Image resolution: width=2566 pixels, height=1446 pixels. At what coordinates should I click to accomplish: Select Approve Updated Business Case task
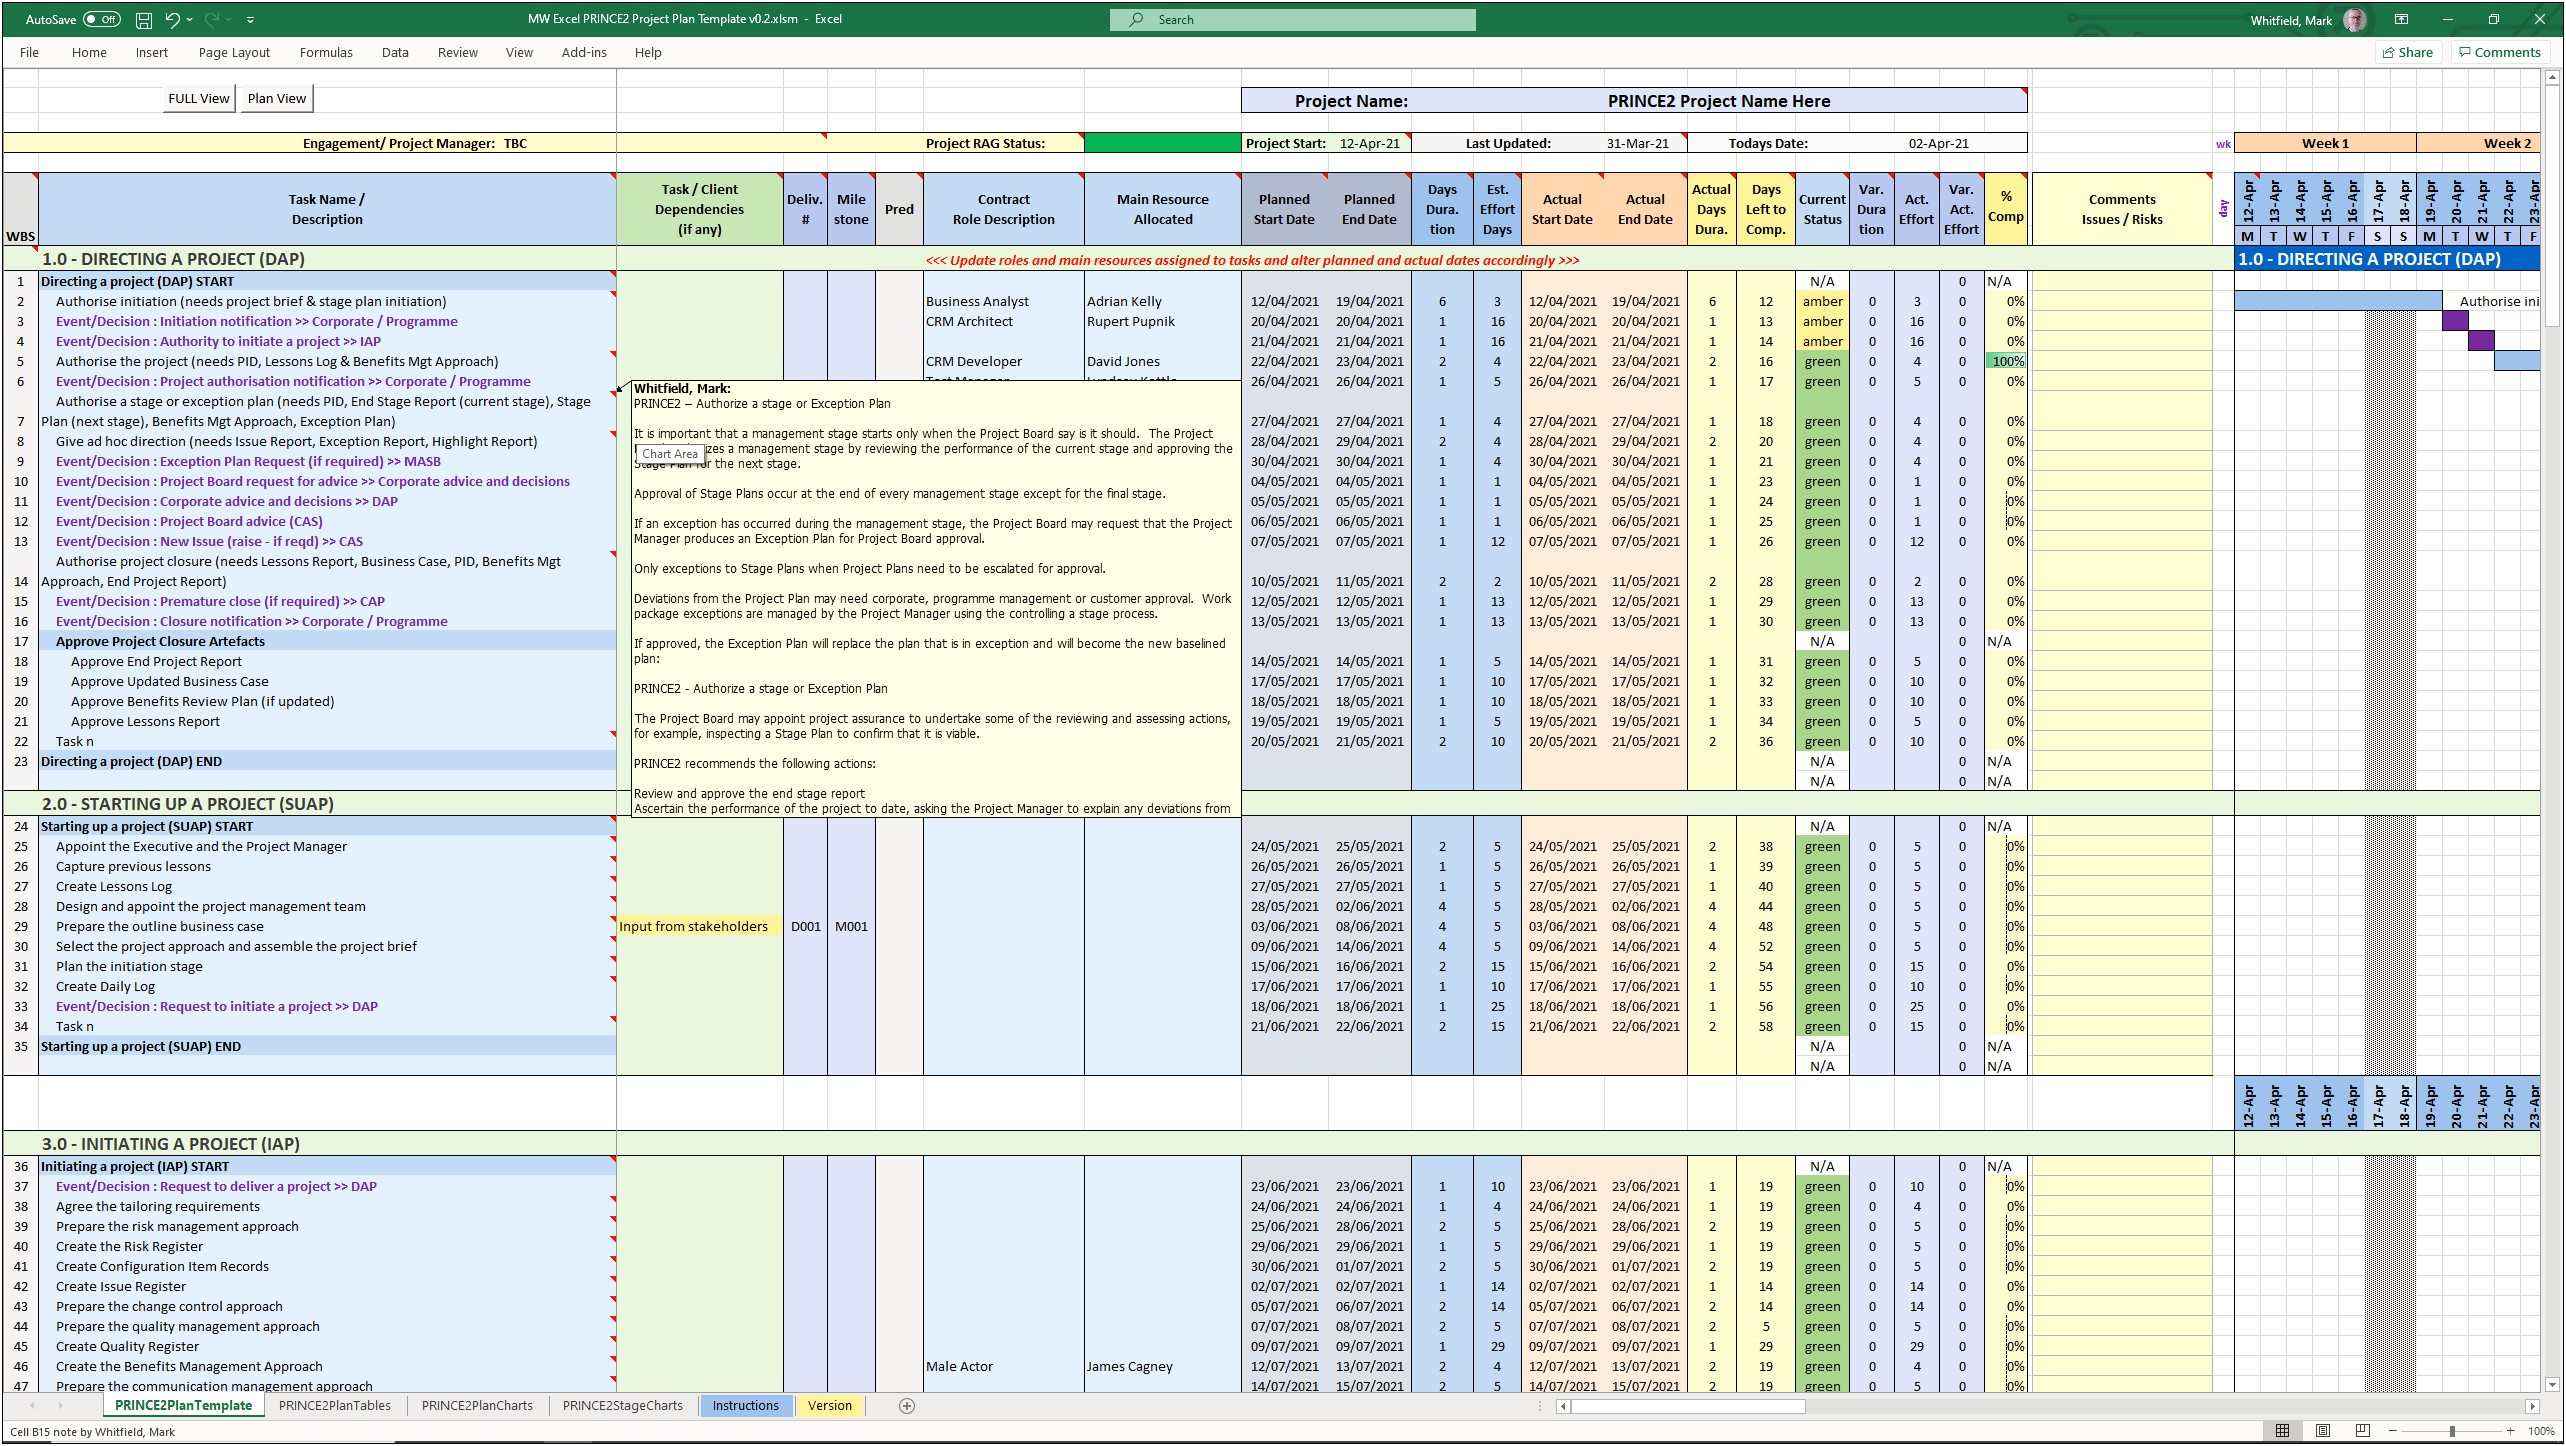coord(327,681)
